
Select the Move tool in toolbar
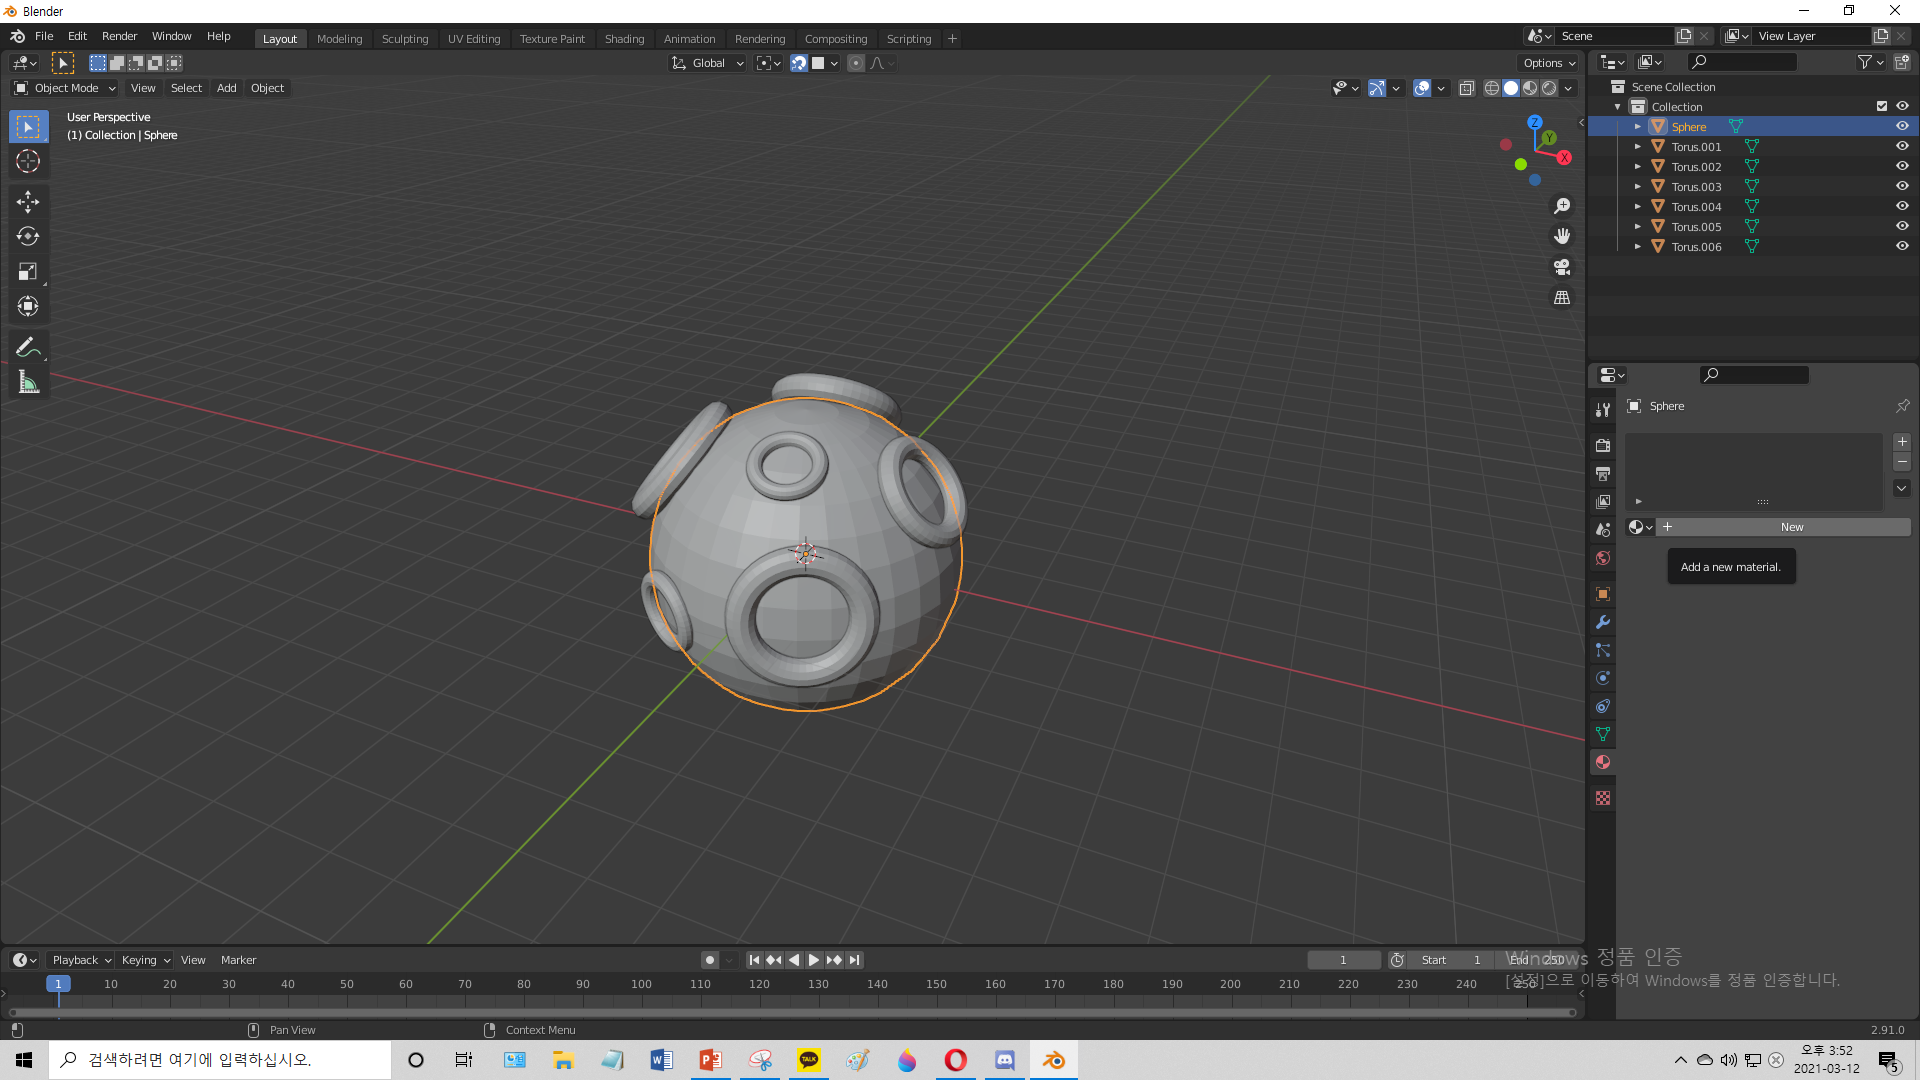click(x=28, y=202)
